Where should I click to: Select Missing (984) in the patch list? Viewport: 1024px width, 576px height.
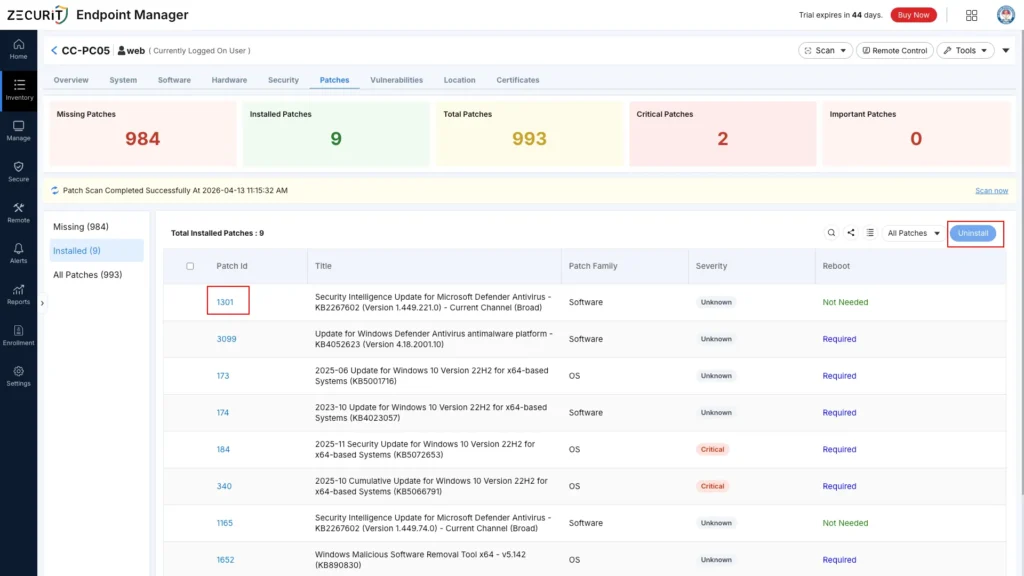pos(81,227)
